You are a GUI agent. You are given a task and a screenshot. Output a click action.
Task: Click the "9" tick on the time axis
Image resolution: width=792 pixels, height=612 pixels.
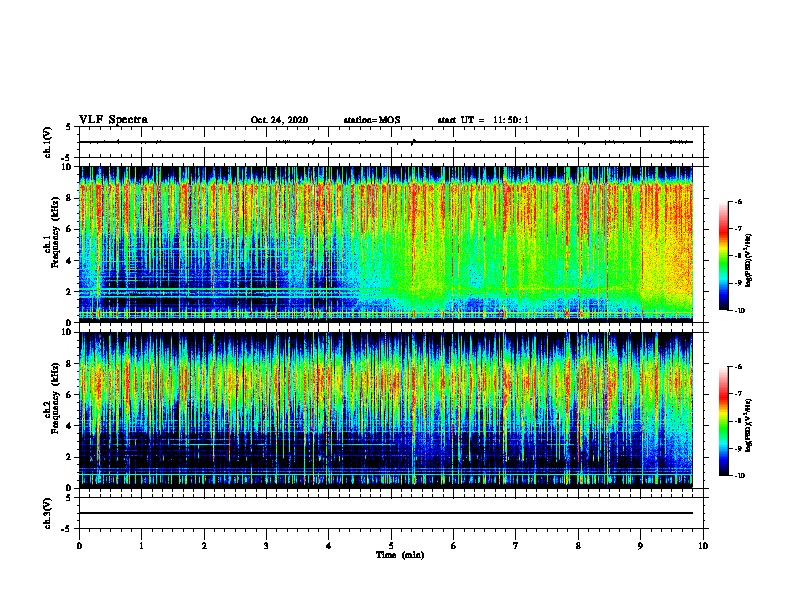pos(640,546)
